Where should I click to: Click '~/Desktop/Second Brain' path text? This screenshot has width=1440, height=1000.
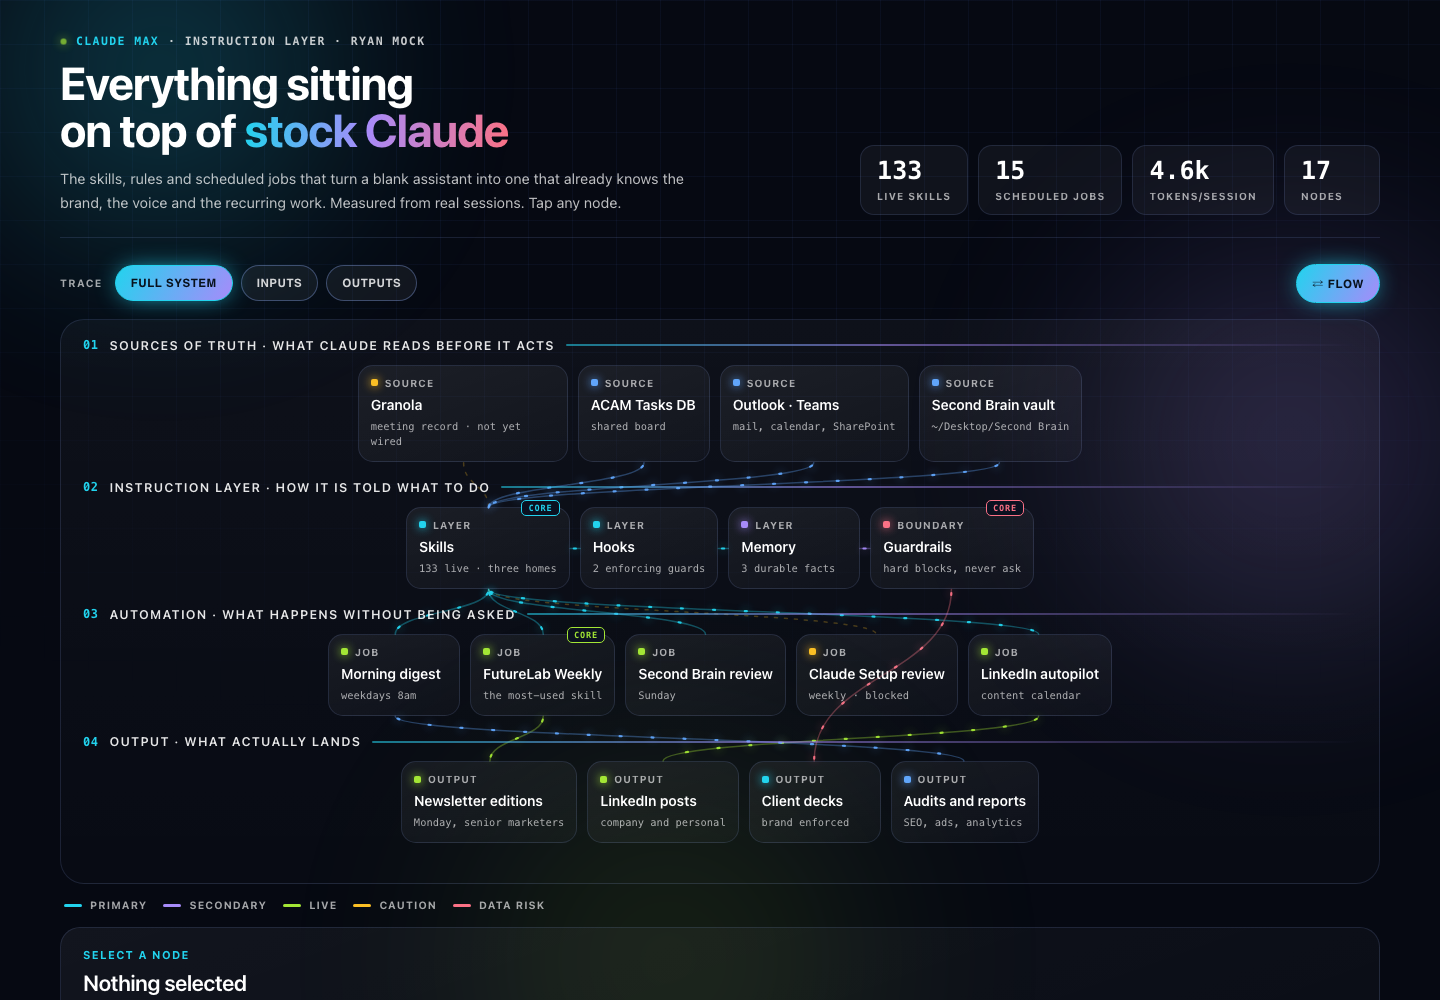[x=1000, y=427]
